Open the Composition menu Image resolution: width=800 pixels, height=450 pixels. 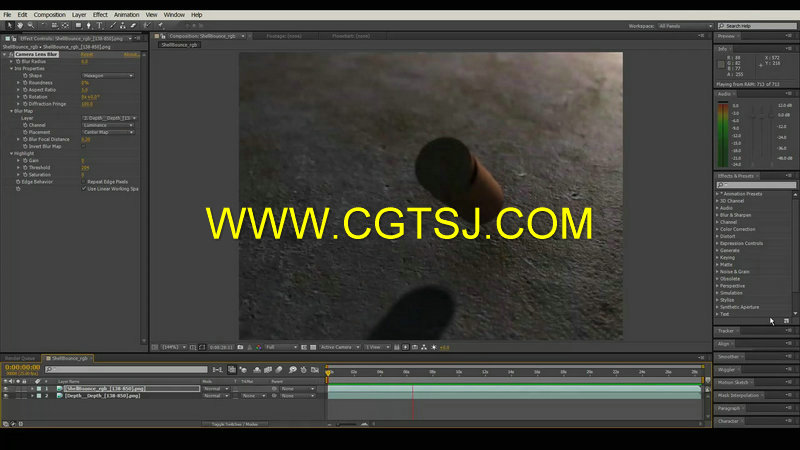tap(49, 15)
